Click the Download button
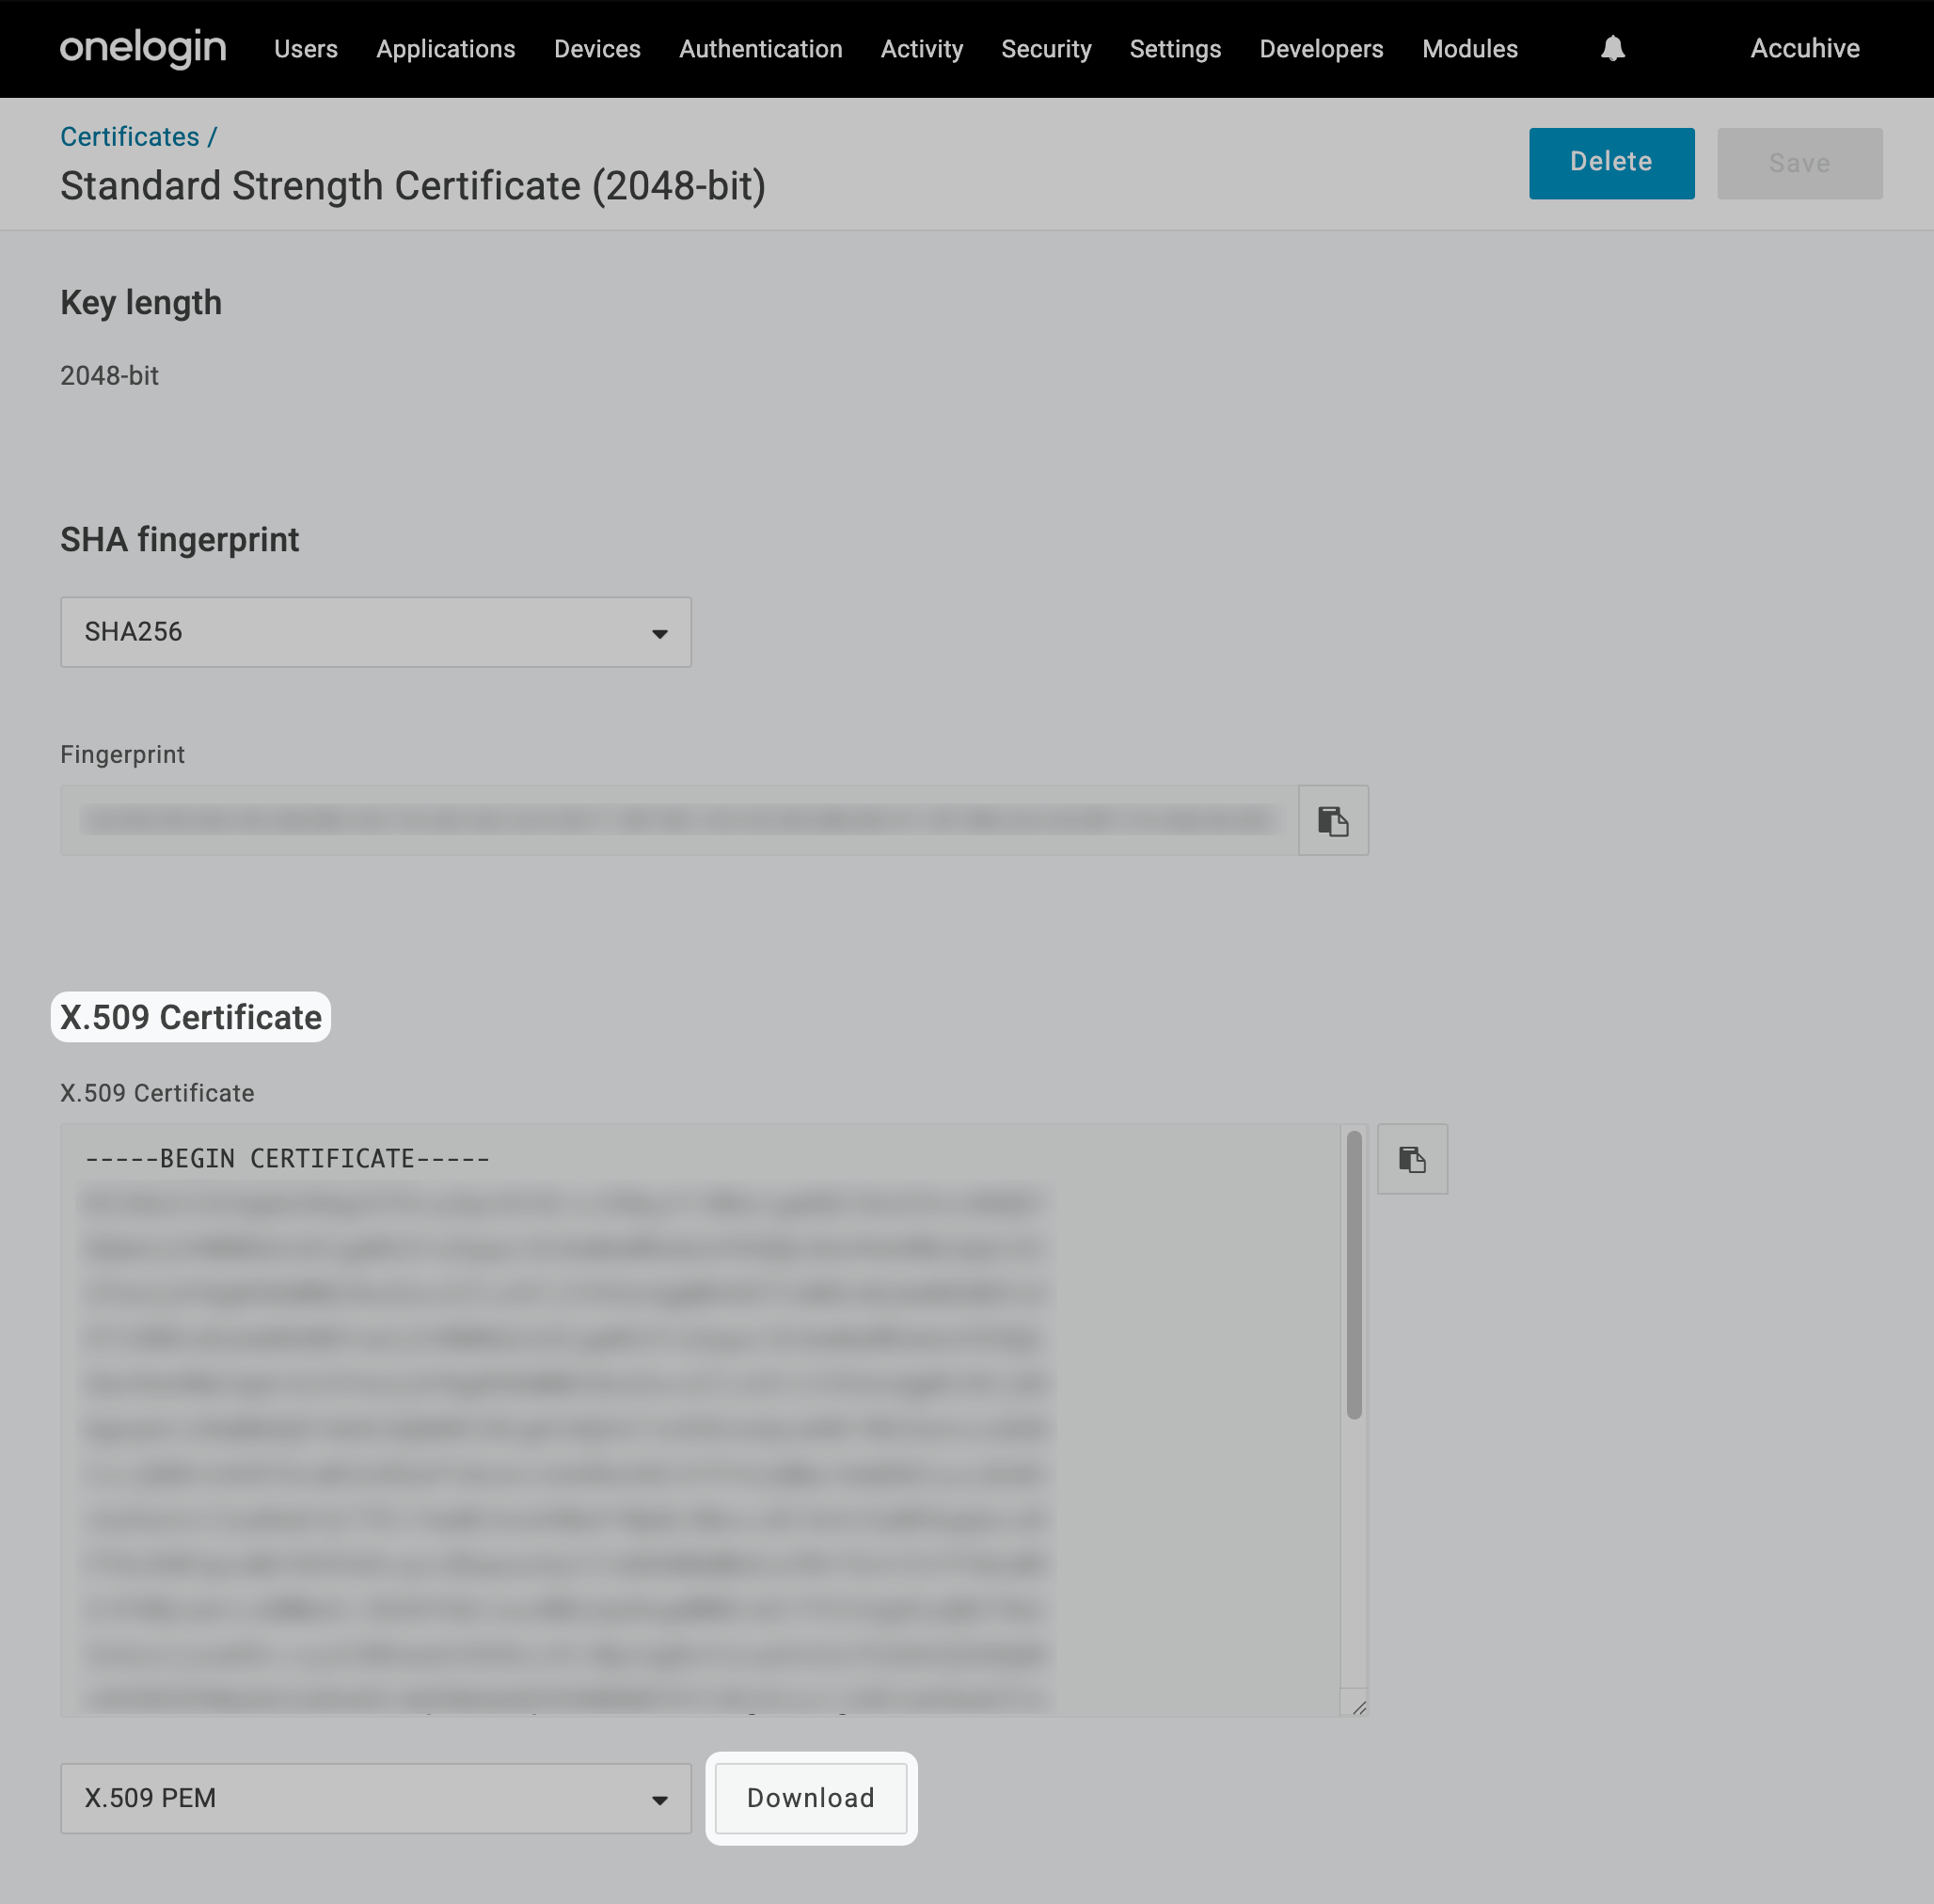 [x=811, y=1798]
